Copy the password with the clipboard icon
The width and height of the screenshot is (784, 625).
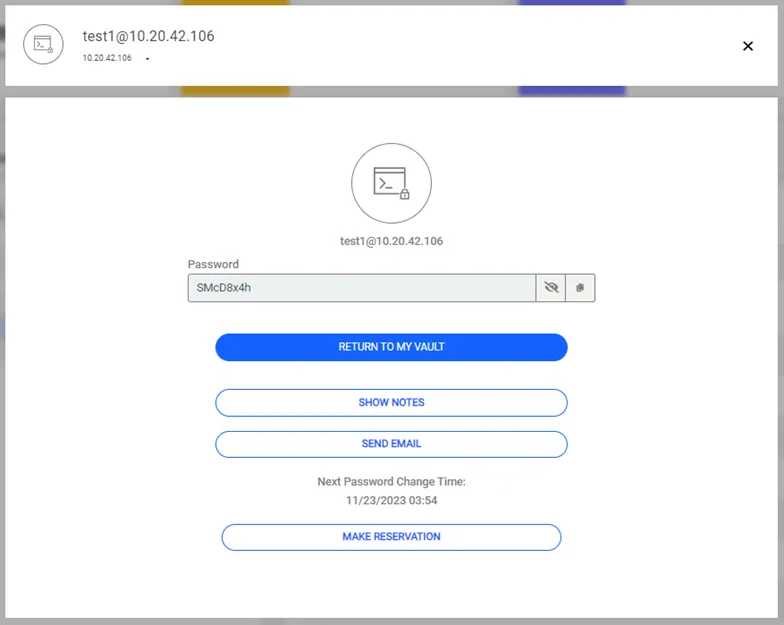point(580,288)
